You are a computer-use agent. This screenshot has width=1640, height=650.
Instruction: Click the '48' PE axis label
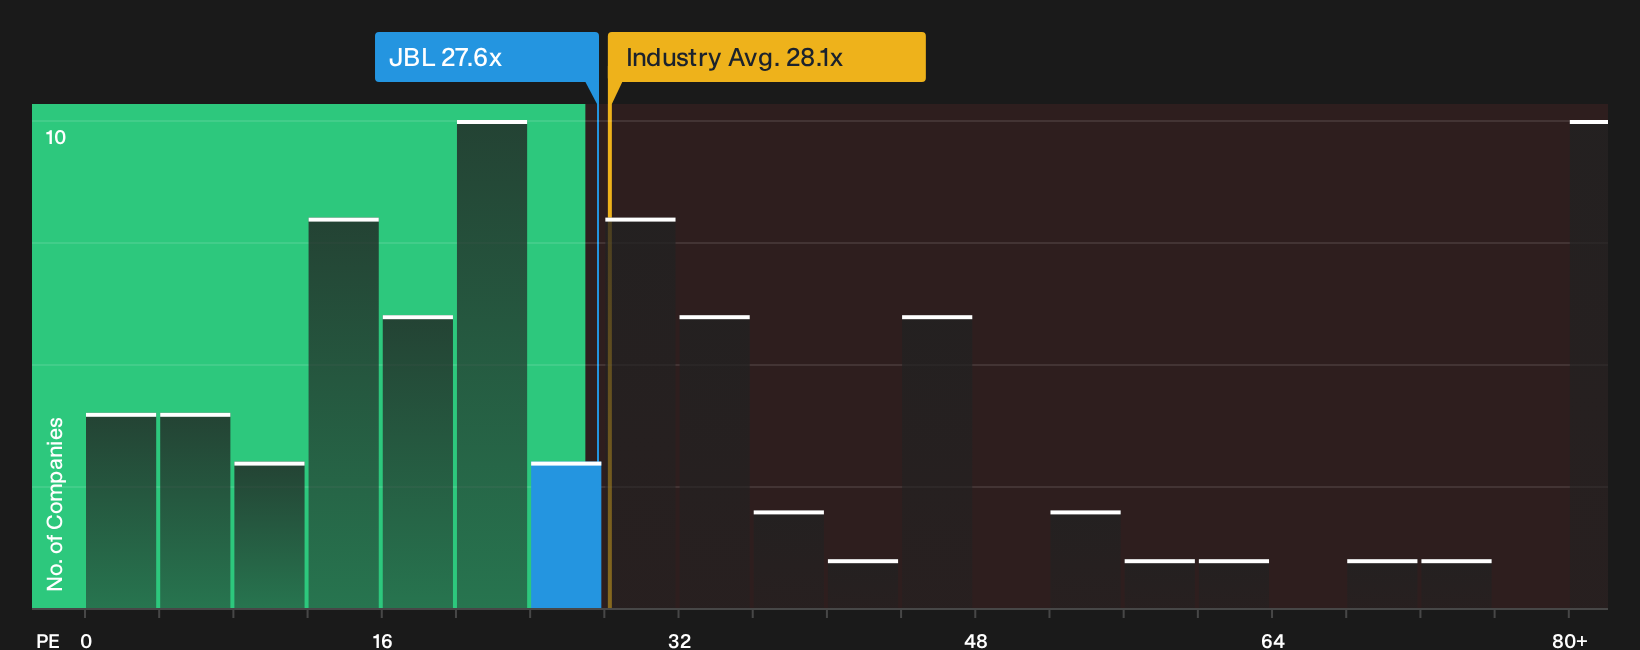point(976,640)
